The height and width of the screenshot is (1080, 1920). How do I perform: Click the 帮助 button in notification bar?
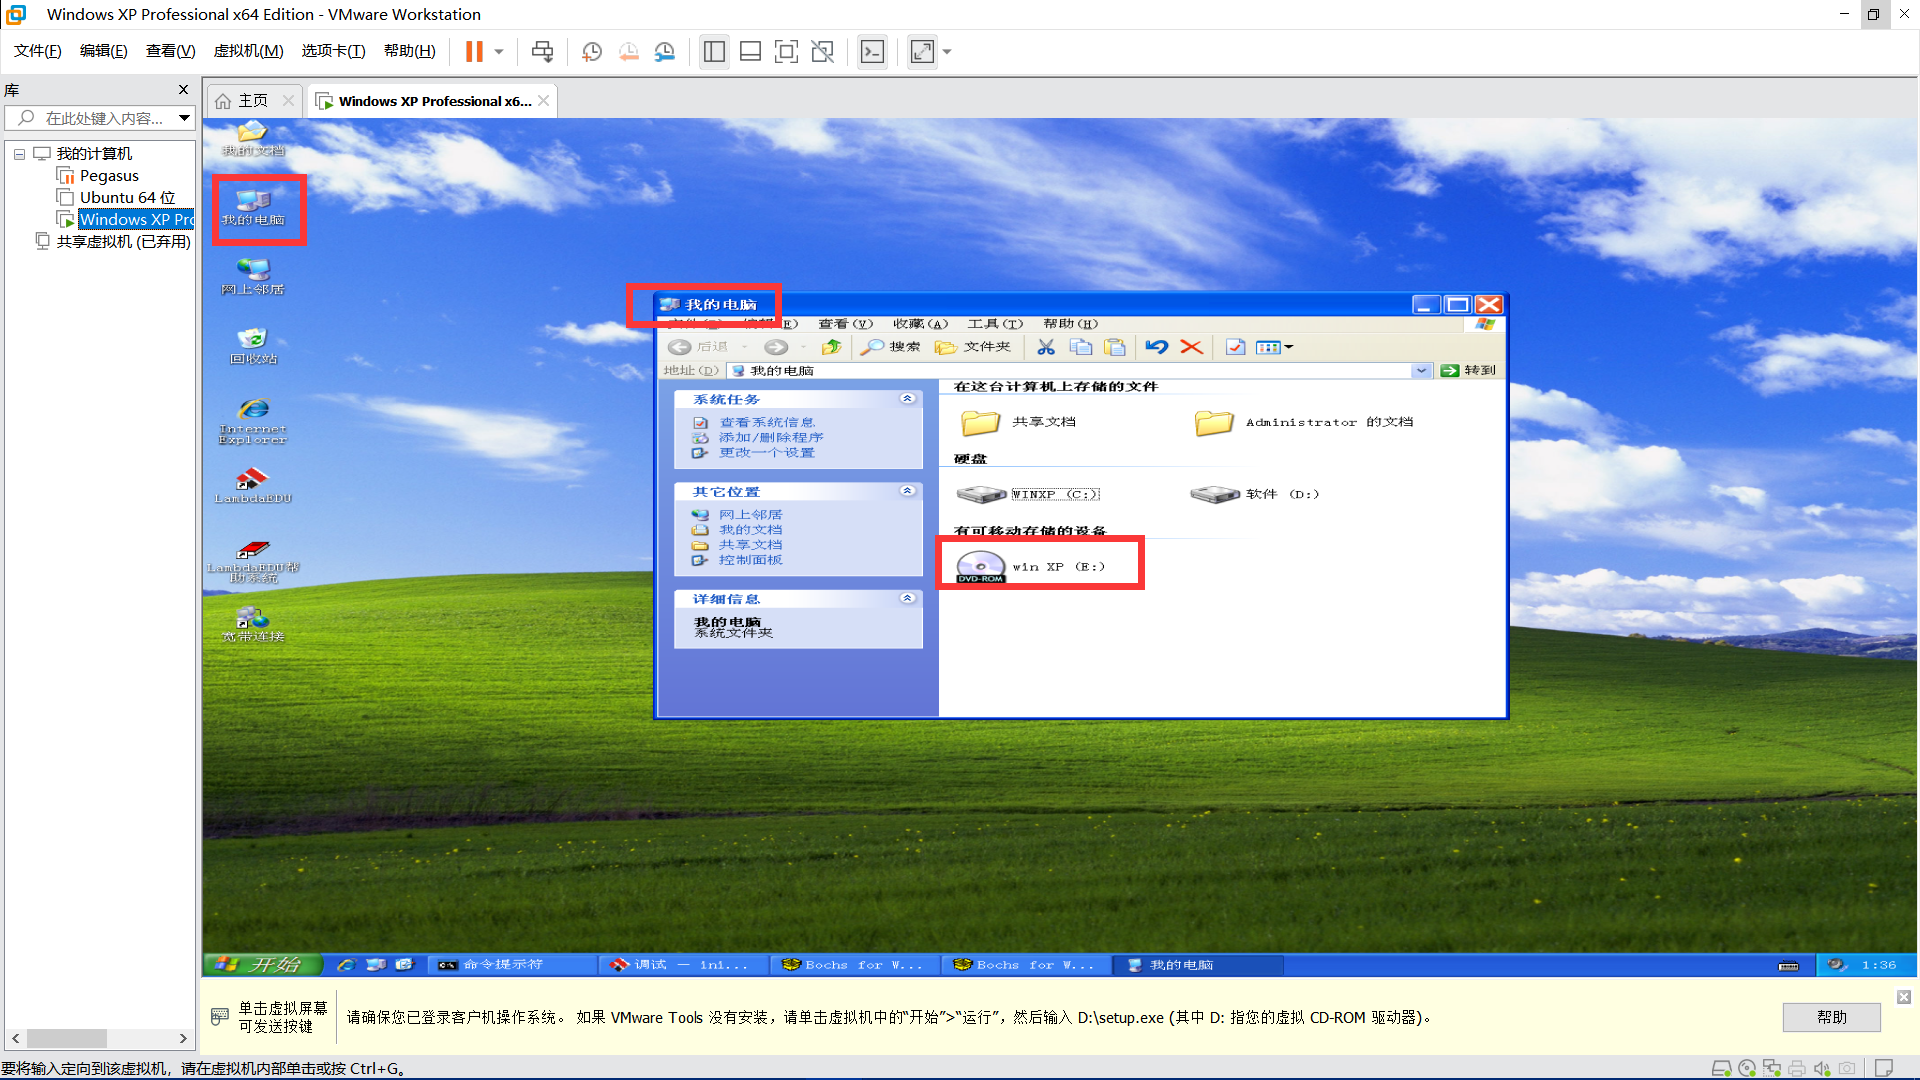coord(1830,1017)
